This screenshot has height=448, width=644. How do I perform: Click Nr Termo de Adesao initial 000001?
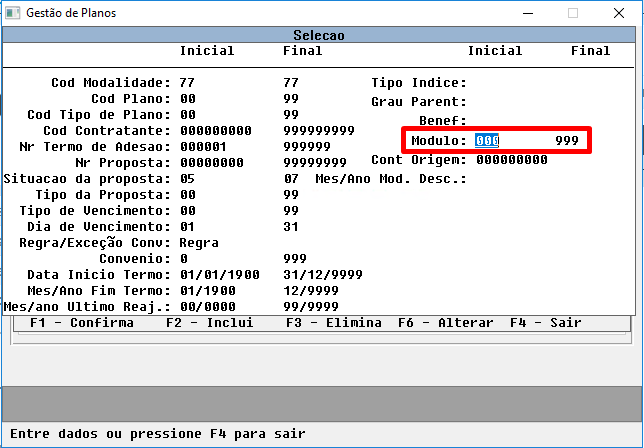[203, 147]
